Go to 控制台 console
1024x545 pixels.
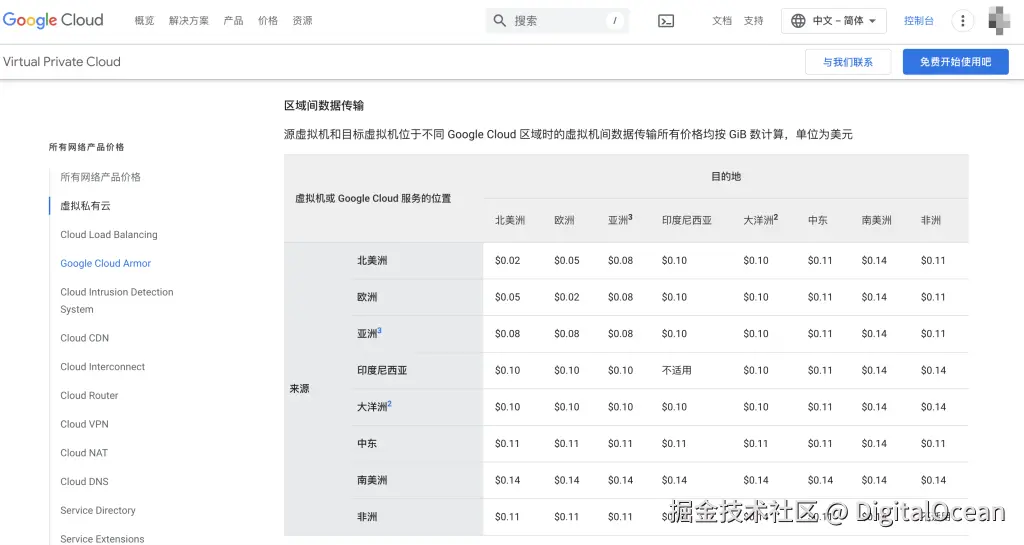coord(919,21)
